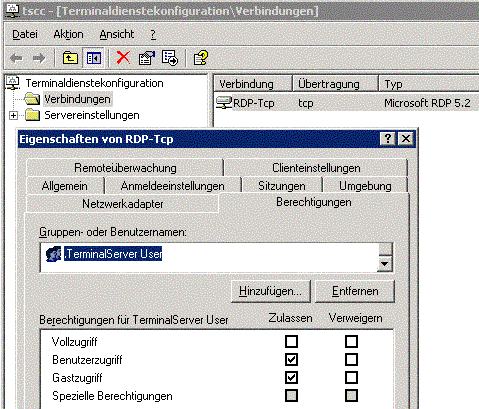Switch to the Netzwerkadapter tab
479x409 pixels.
[x=123, y=204]
